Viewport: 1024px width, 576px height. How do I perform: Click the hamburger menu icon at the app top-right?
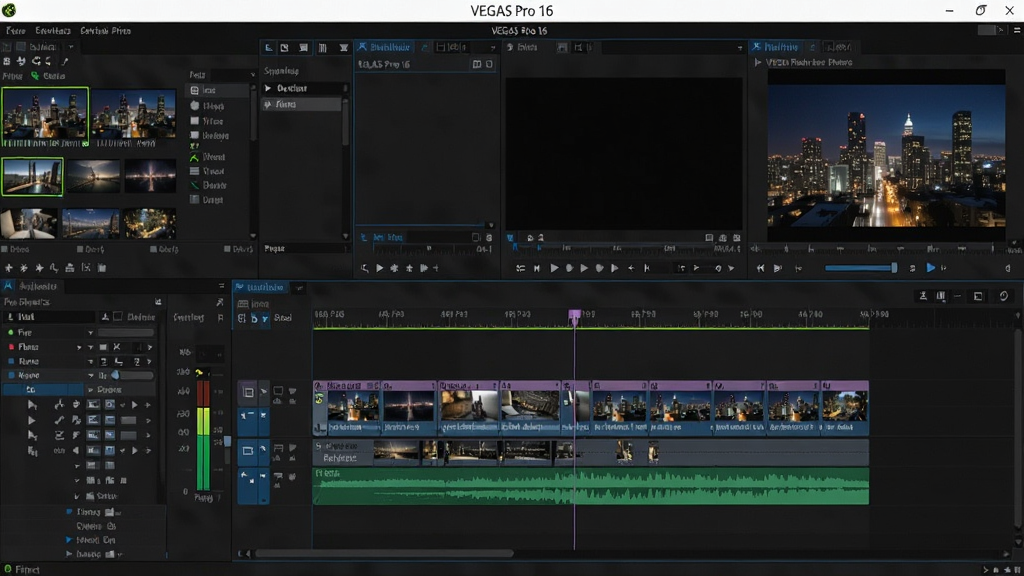point(1017,30)
